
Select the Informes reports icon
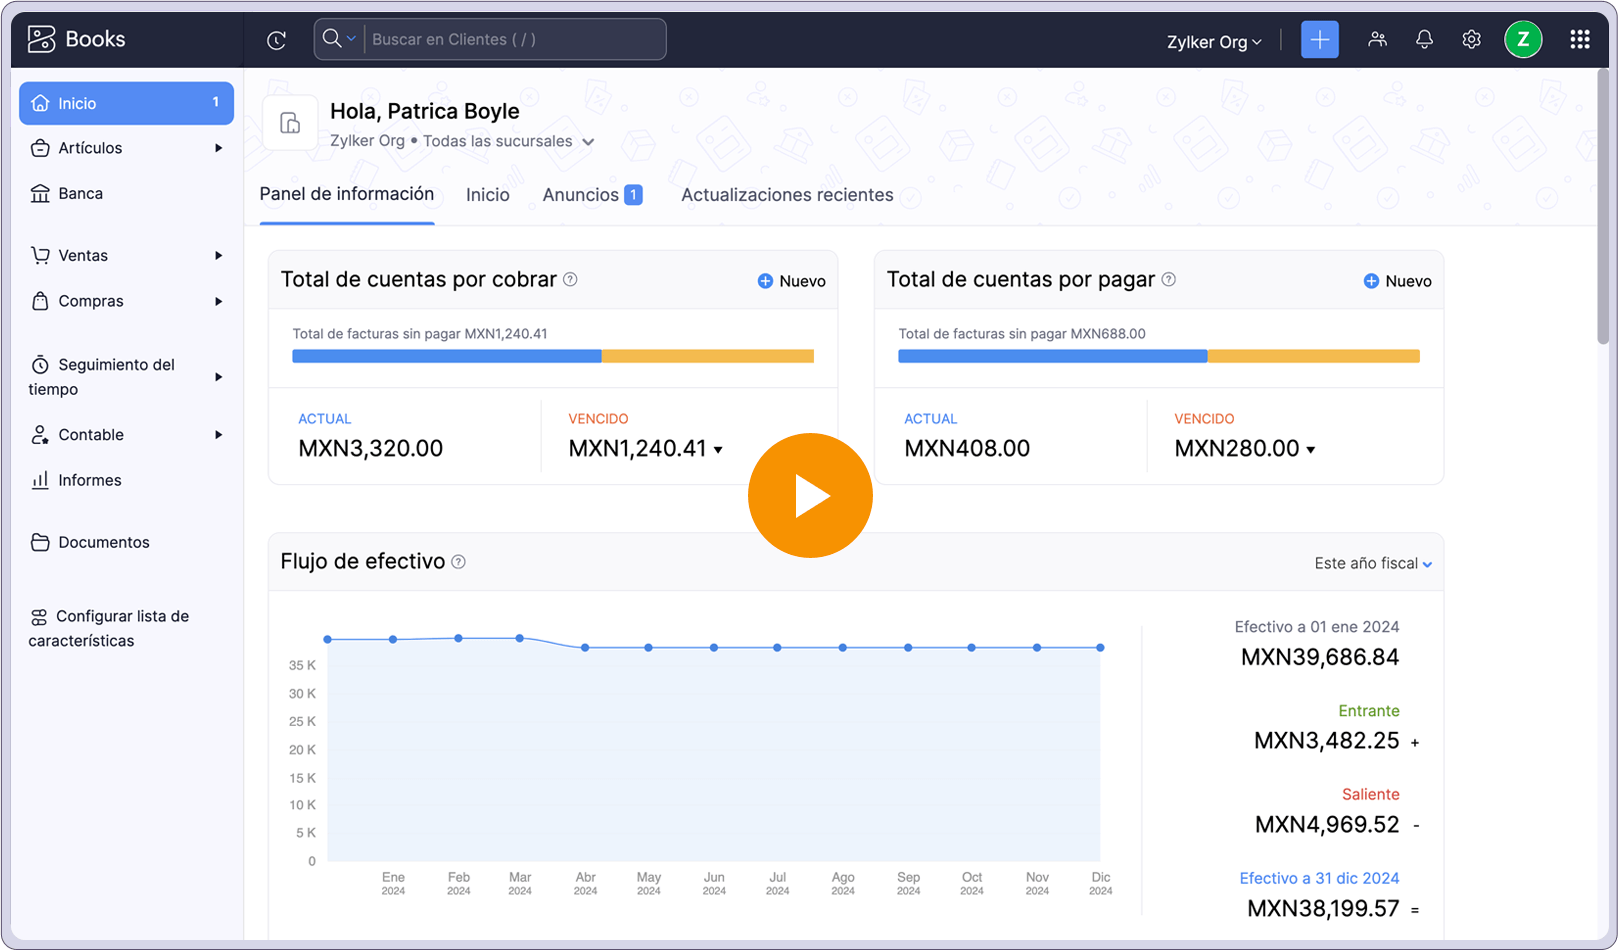tap(40, 480)
